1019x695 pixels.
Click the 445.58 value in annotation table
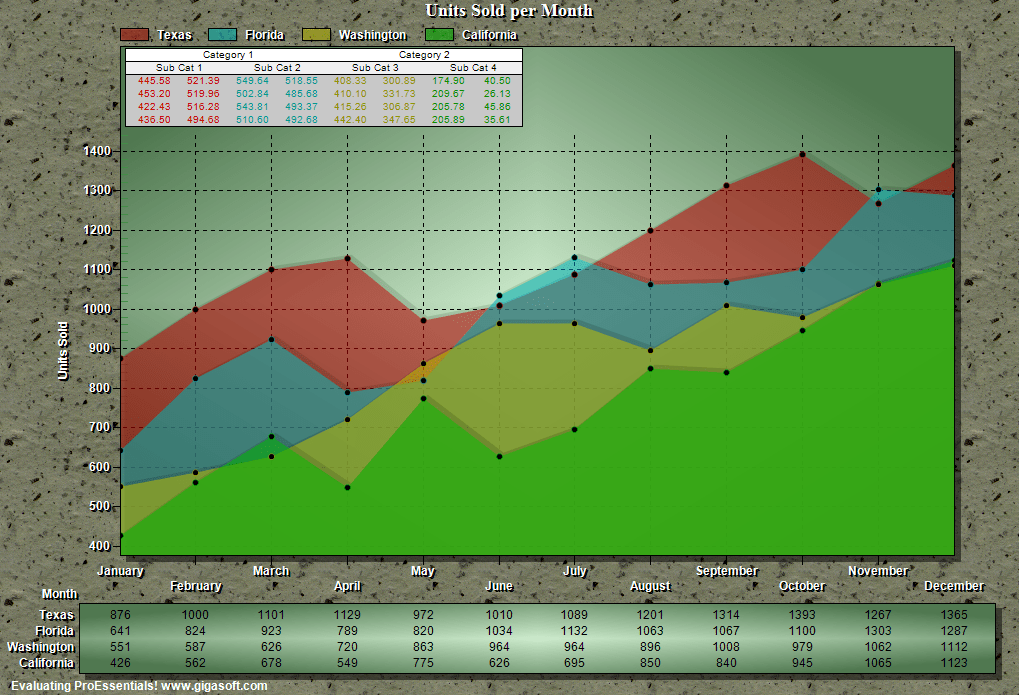point(154,81)
